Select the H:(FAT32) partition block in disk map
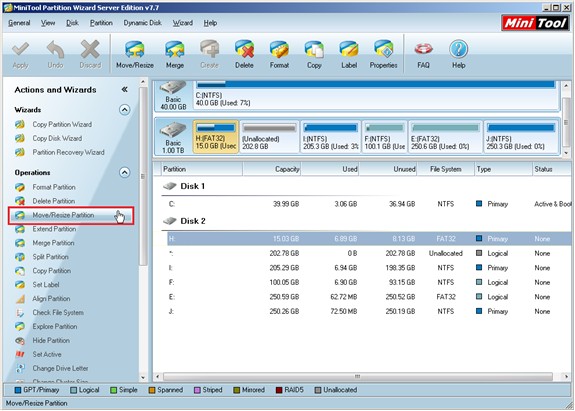This screenshot has height=411, width=575. (216, 137)
